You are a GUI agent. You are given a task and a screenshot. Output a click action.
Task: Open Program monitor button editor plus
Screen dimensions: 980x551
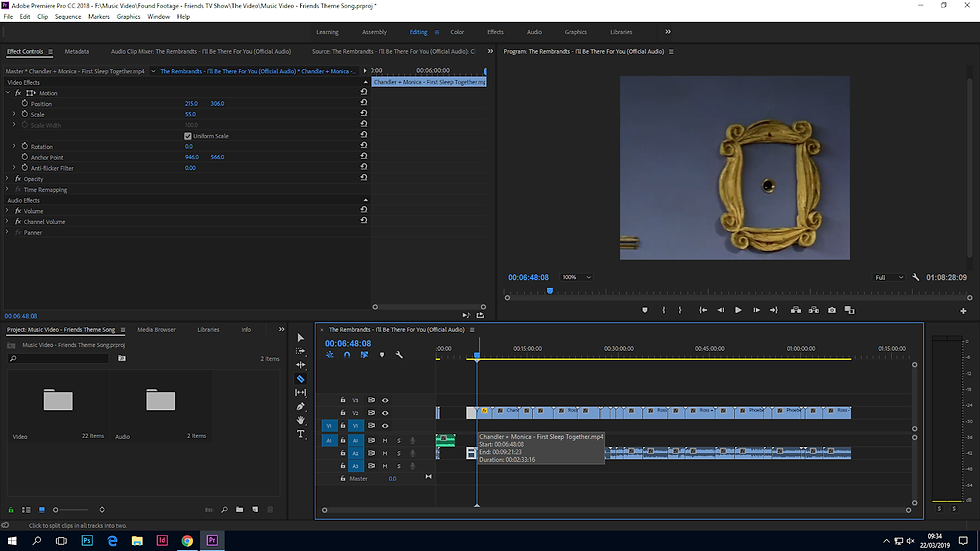click(963, 310)
